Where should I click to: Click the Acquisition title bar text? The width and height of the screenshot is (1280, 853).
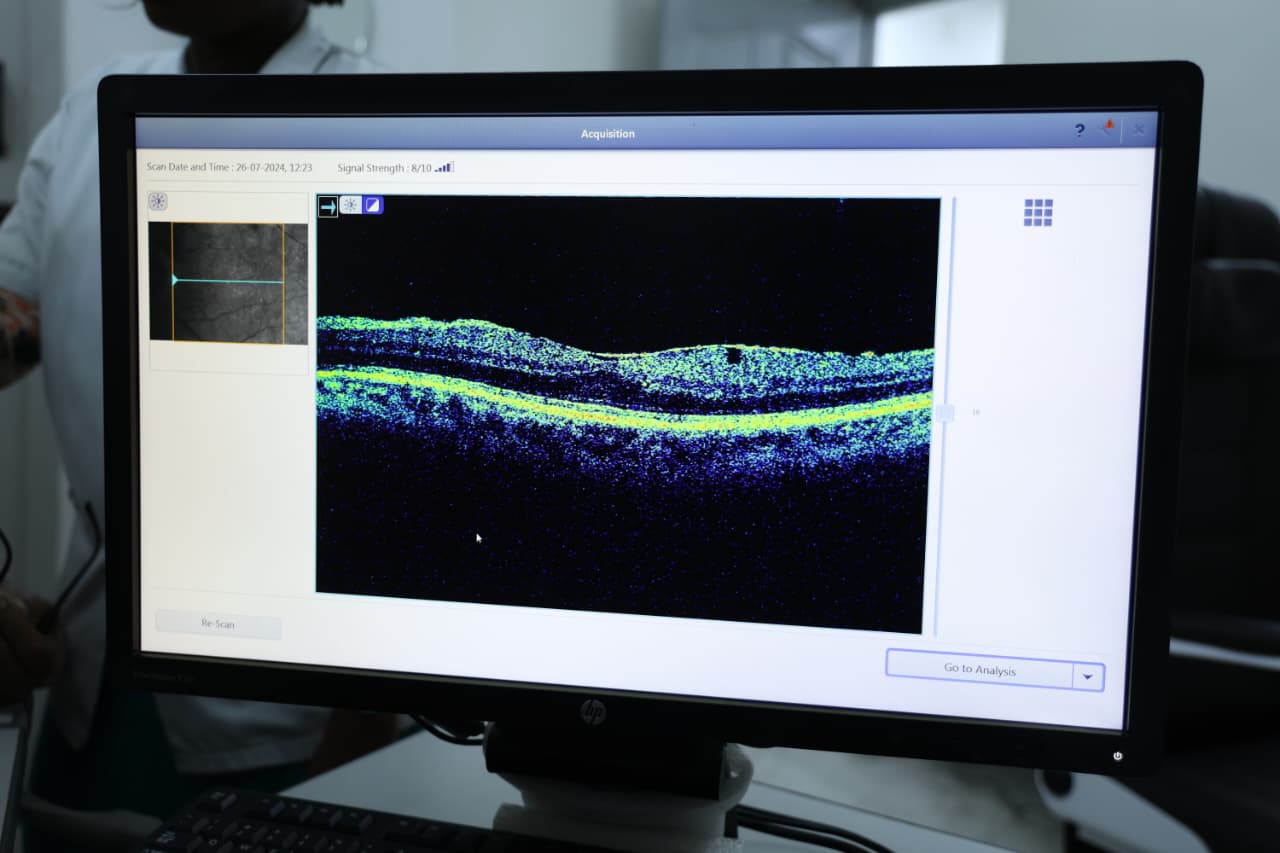(608, 134)
